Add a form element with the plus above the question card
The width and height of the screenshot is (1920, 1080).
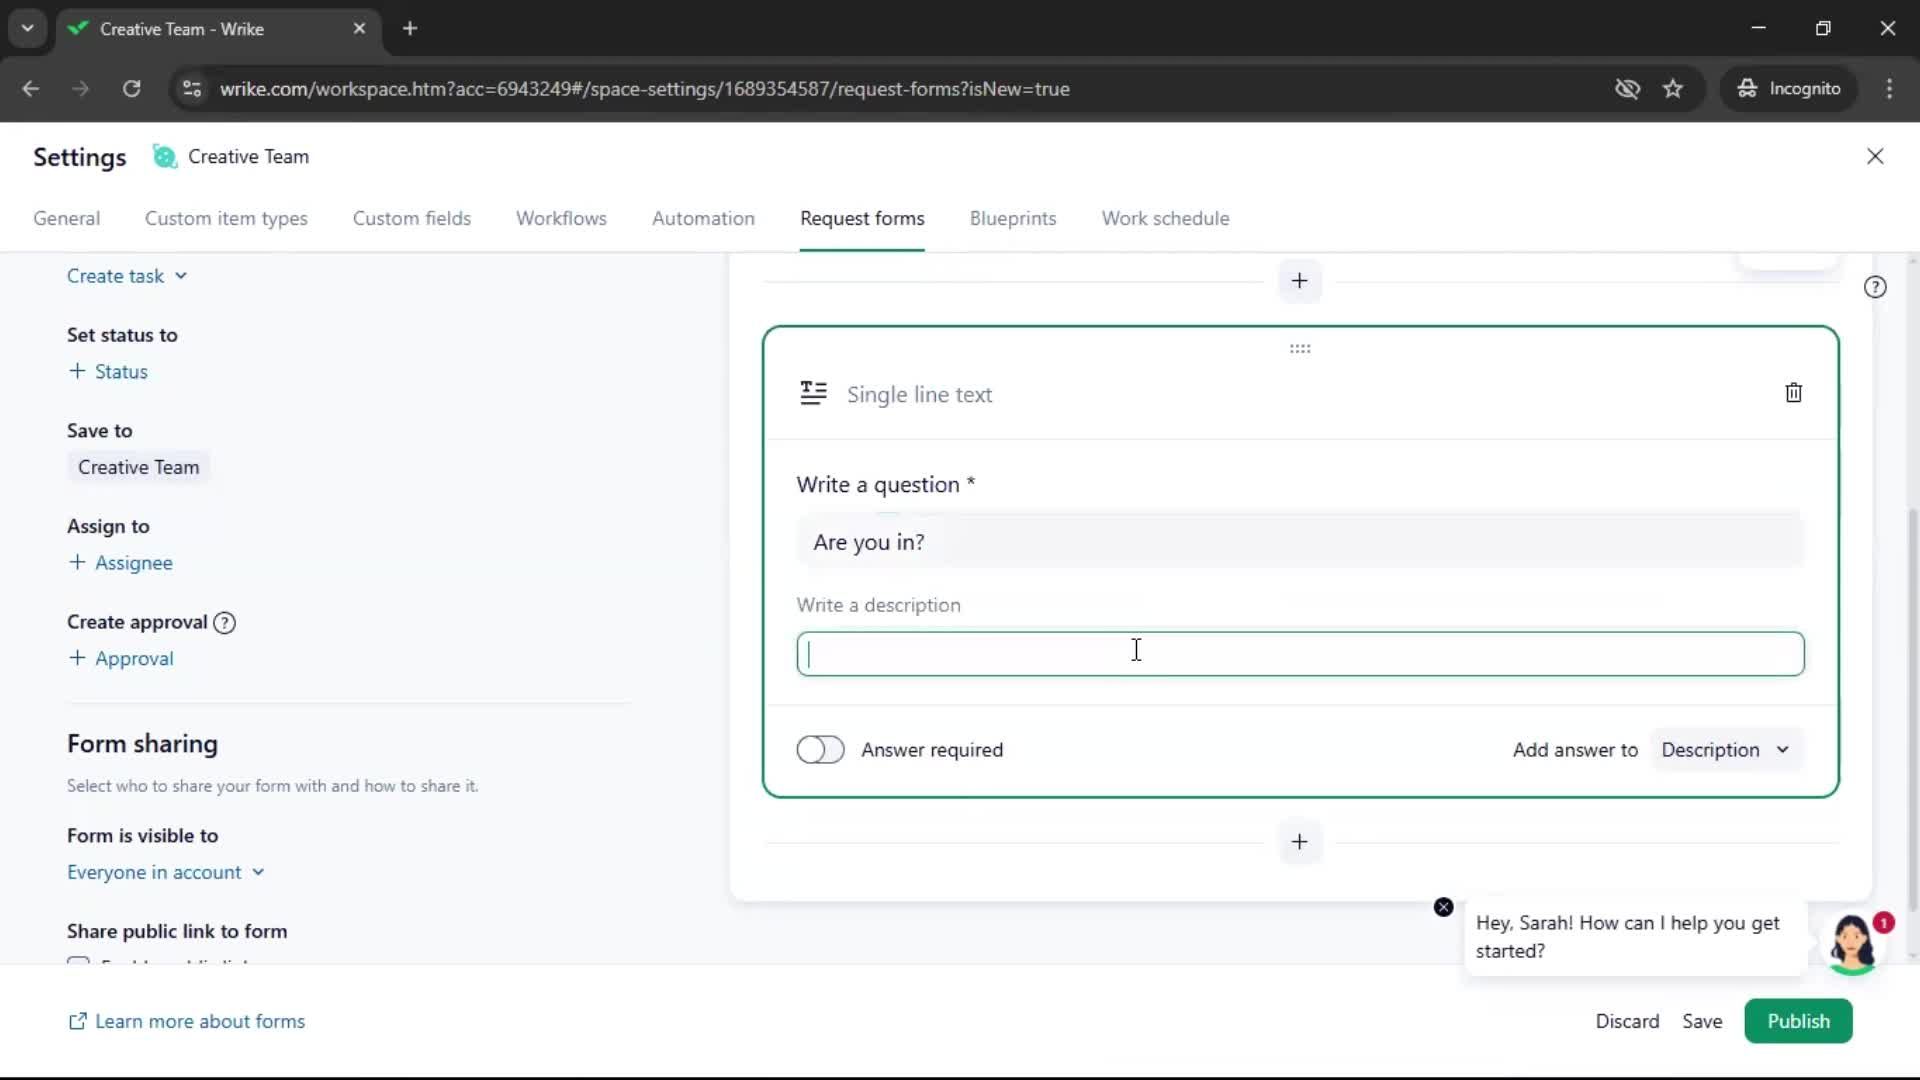(1299, 281)
